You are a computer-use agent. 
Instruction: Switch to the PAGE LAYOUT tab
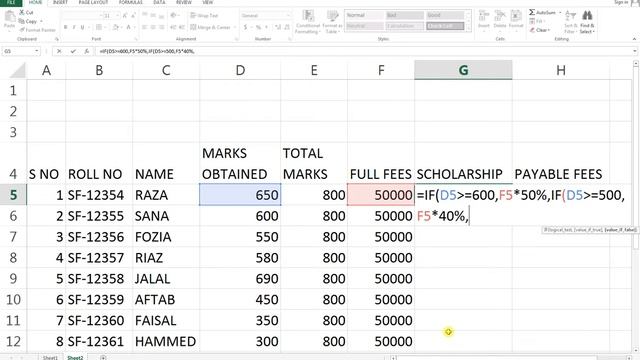click(93, 2)
